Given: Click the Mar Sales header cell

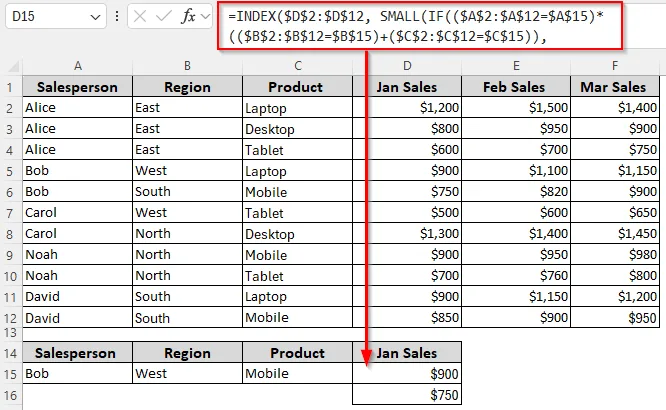Looking at the screenshot, I should (x=615, y=87).
